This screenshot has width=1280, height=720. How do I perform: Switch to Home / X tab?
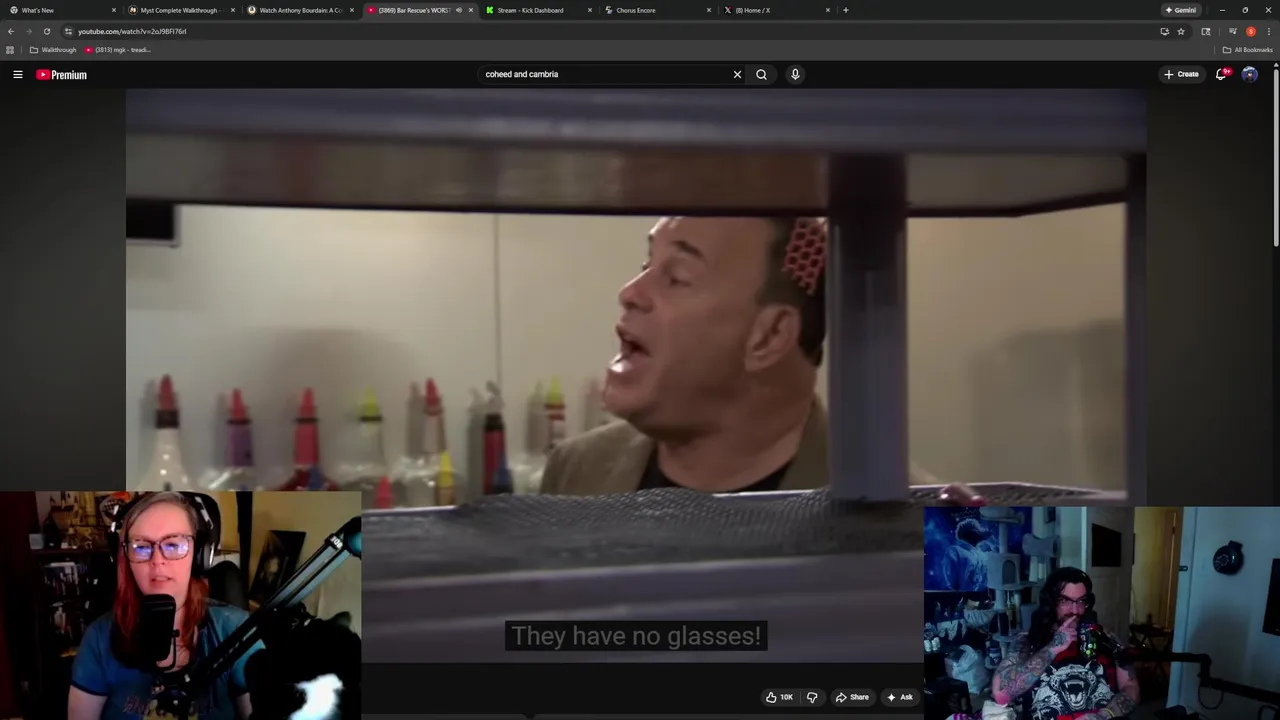pos(774,10)
